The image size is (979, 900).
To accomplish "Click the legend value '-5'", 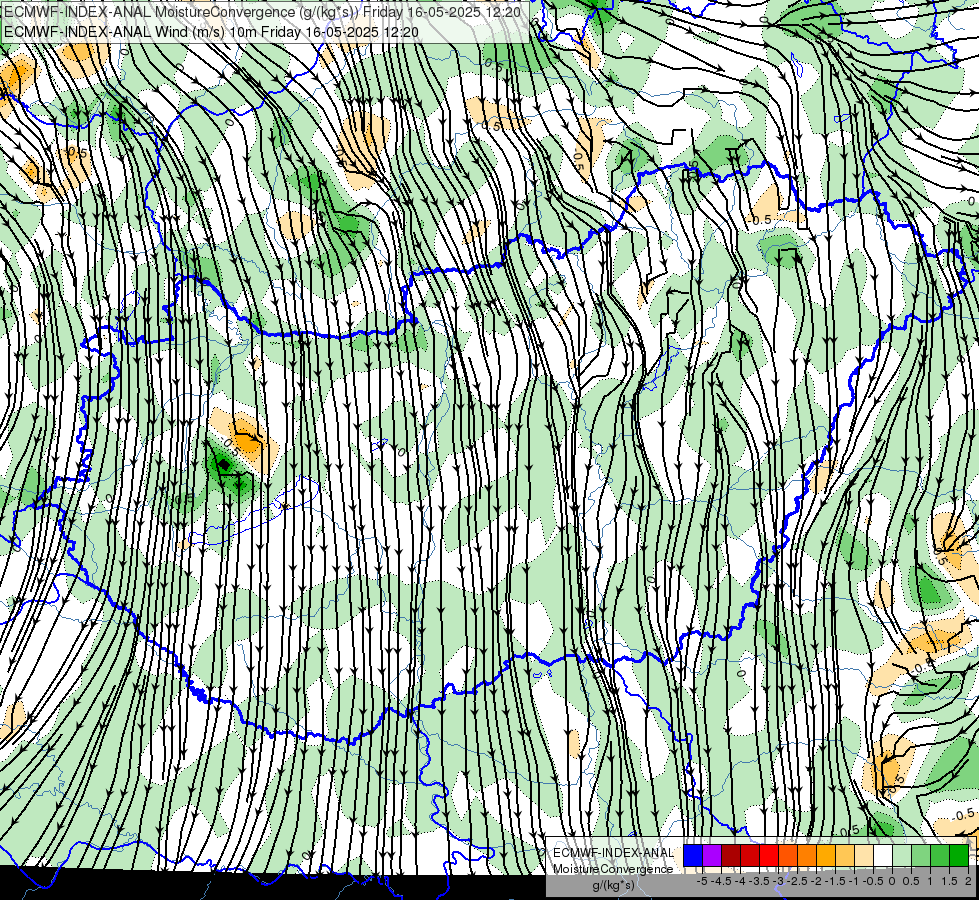I will click(x=702, y=881).
